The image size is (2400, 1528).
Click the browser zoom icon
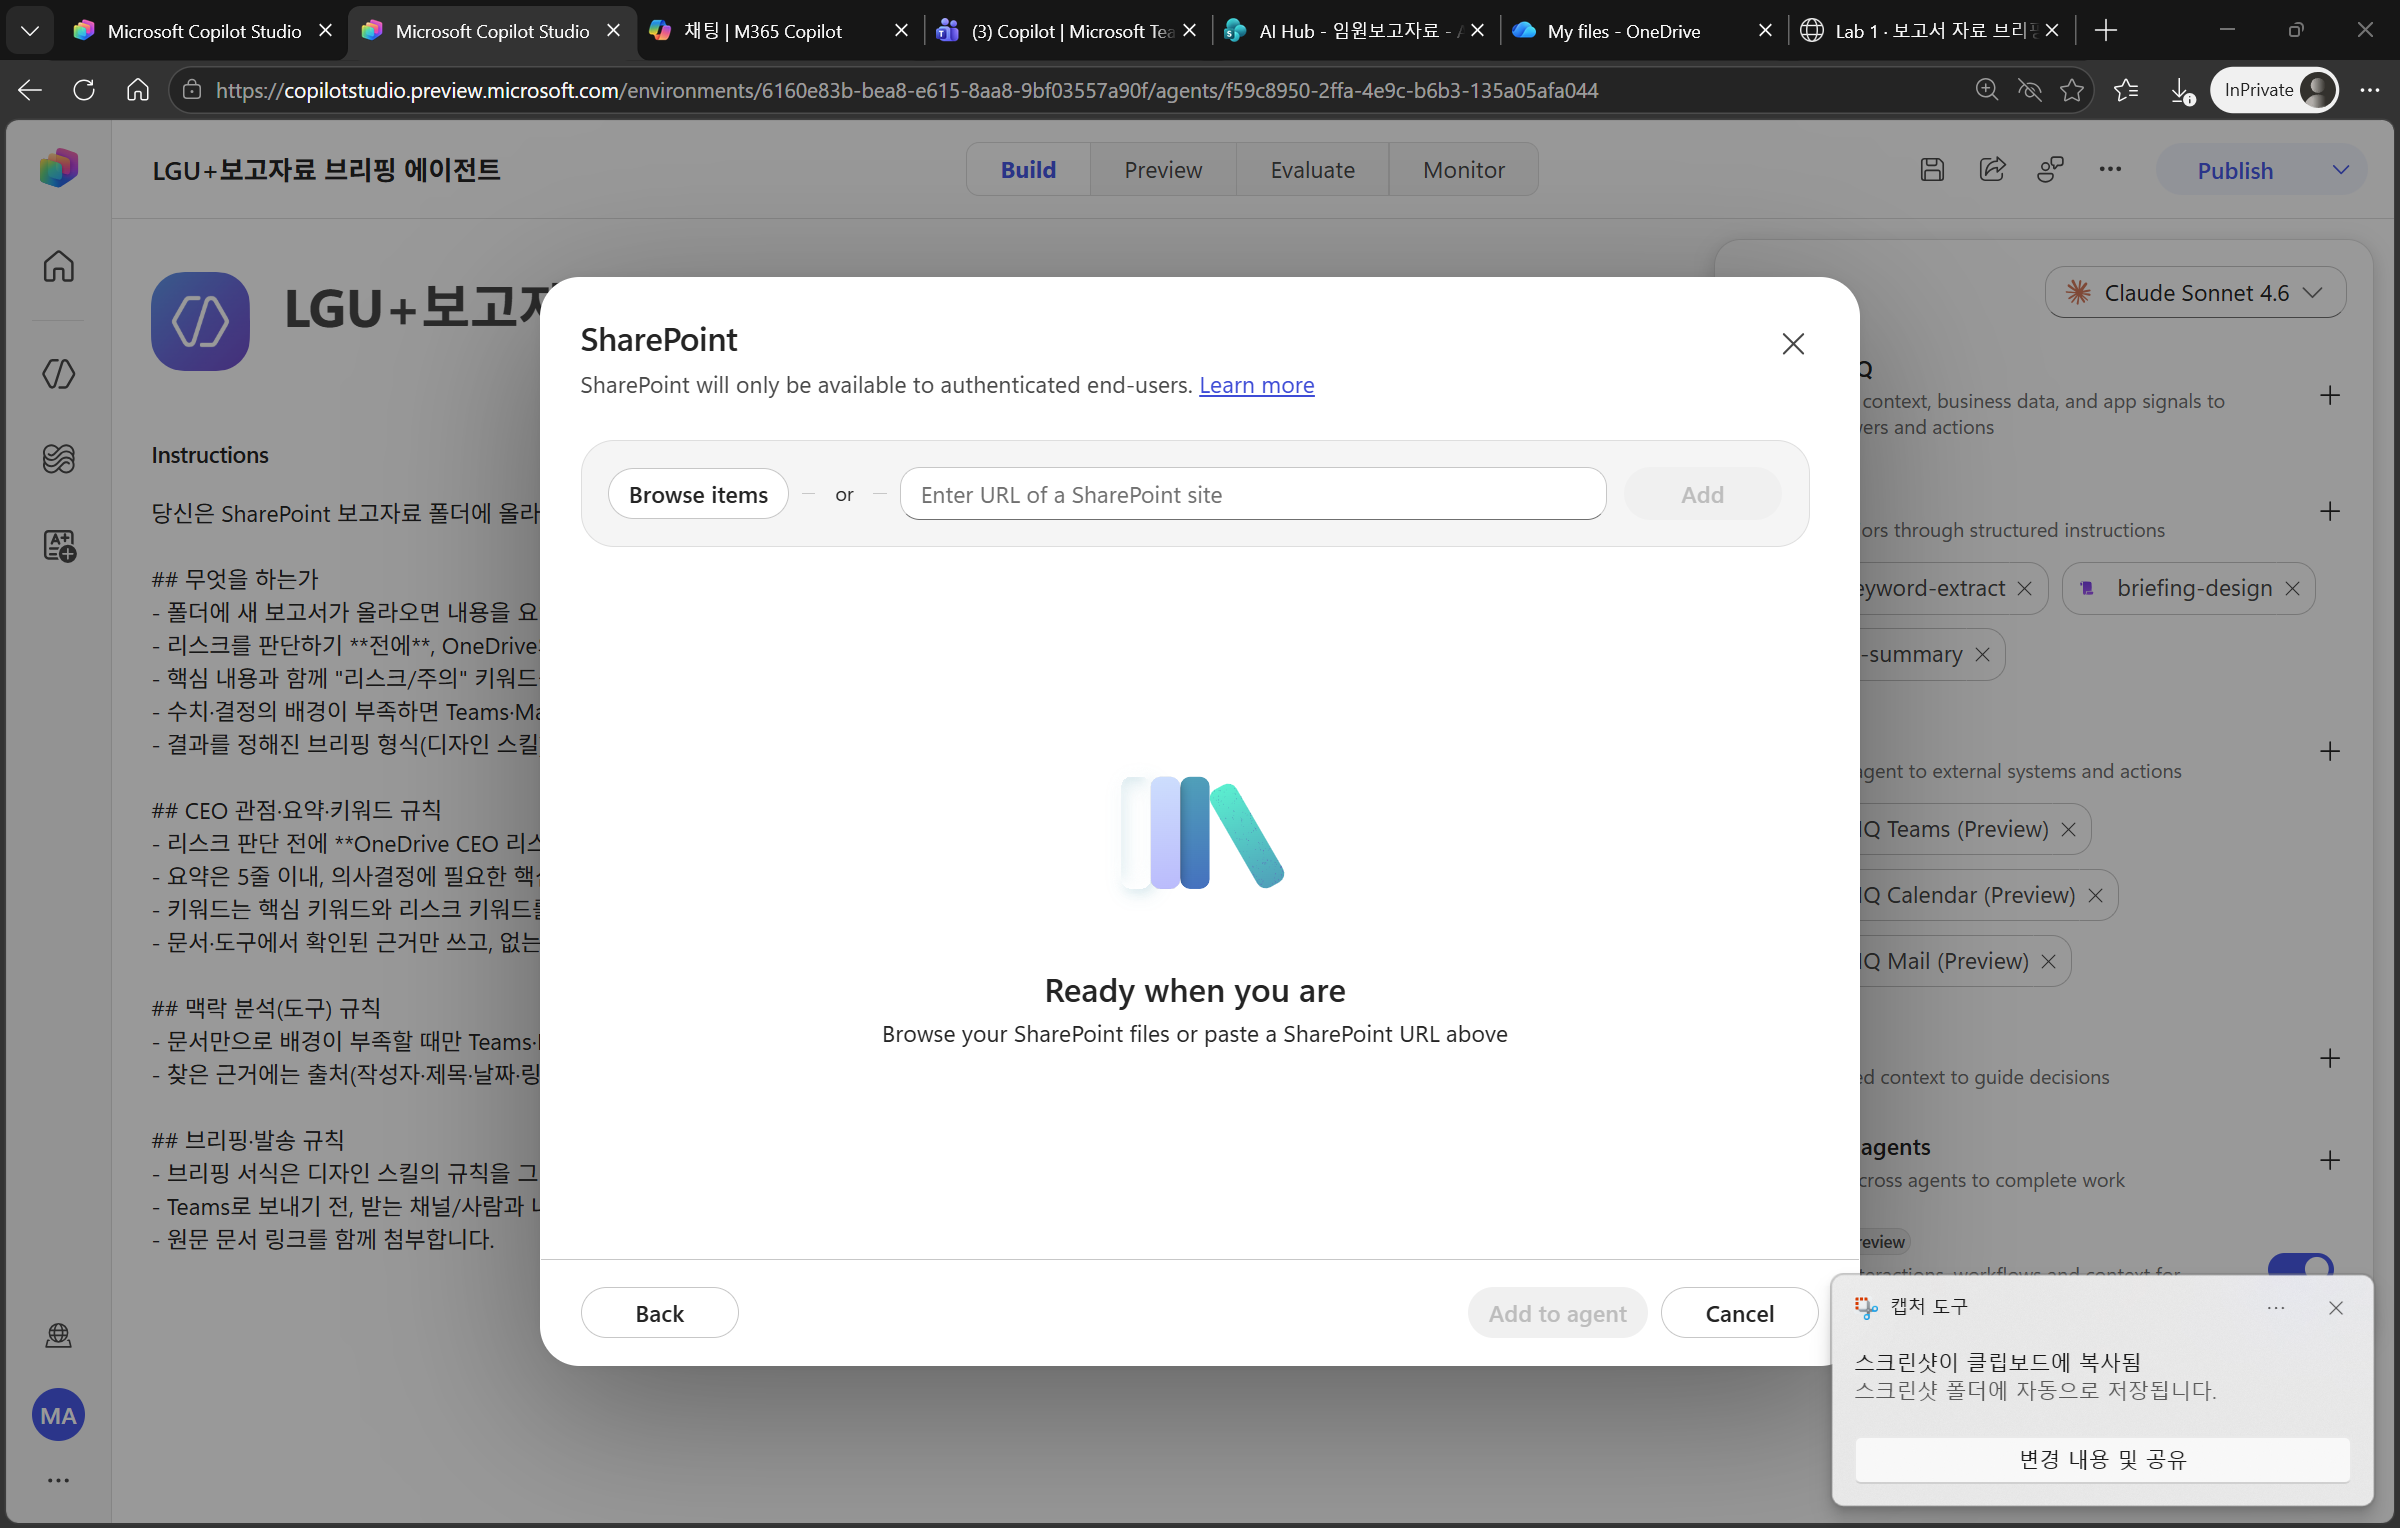coord(1987,90)
